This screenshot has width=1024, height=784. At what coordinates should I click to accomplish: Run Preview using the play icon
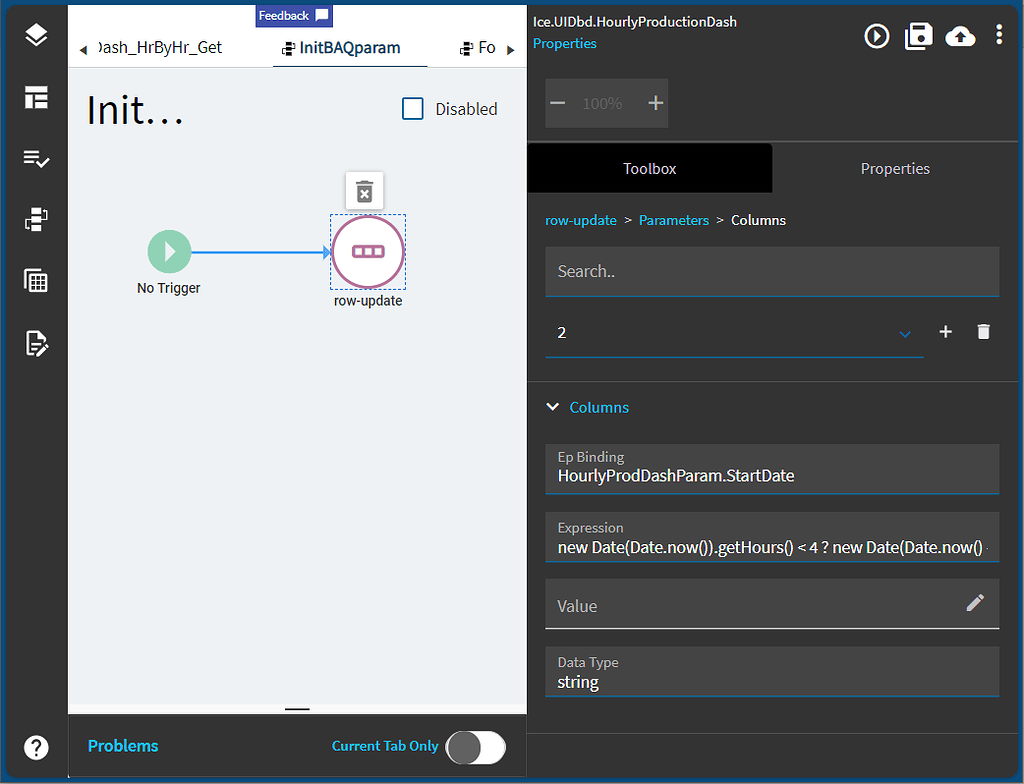click(x=876, y=36)
